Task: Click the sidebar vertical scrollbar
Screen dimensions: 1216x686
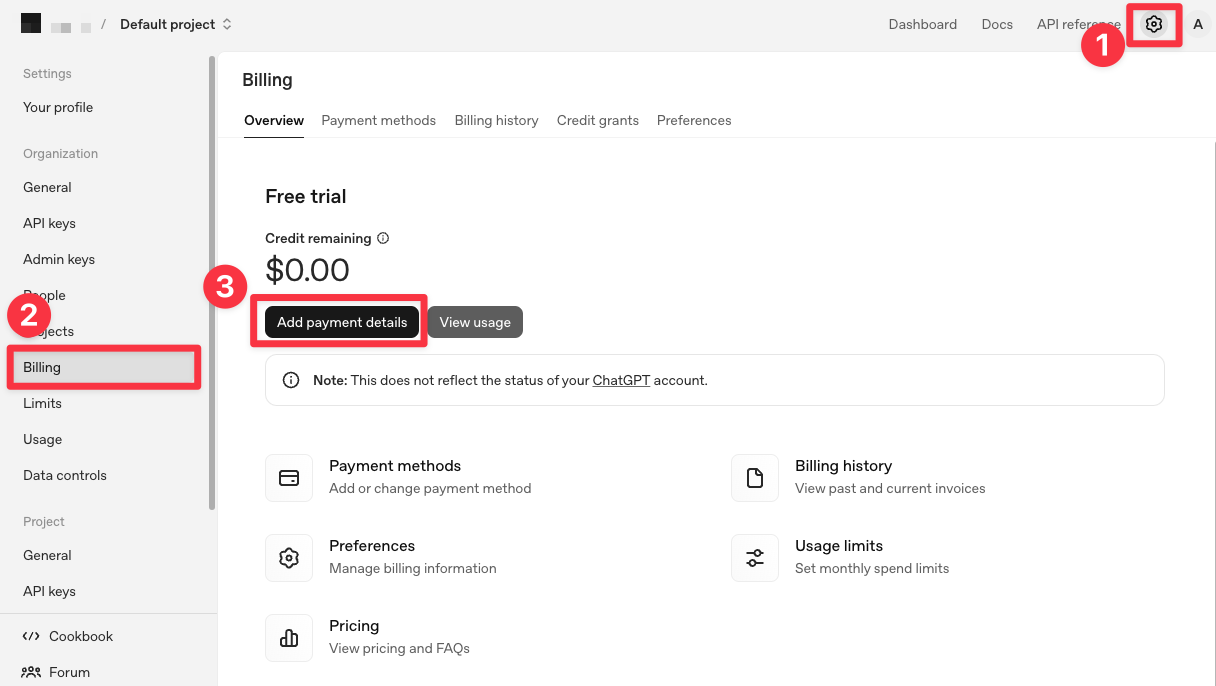Action: point(211,280)
